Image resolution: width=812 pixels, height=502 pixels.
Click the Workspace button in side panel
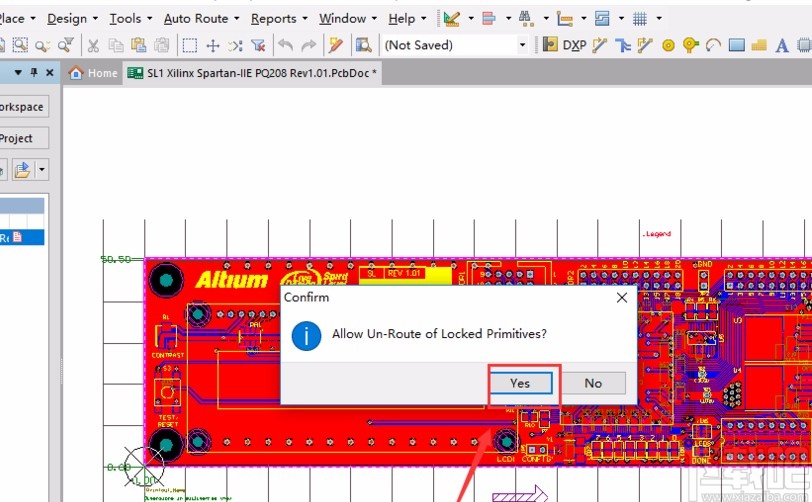point(23,107)
